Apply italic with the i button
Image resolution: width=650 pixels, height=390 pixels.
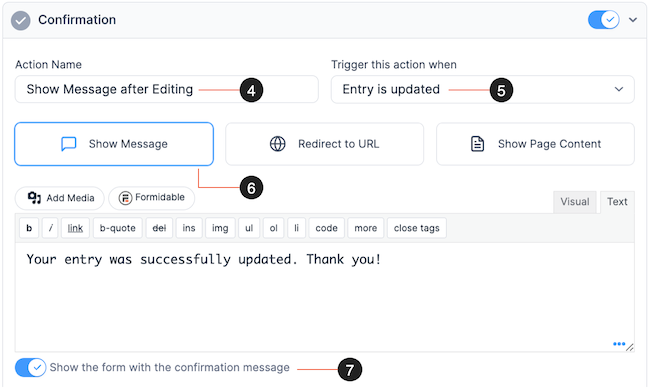[50, 228]
